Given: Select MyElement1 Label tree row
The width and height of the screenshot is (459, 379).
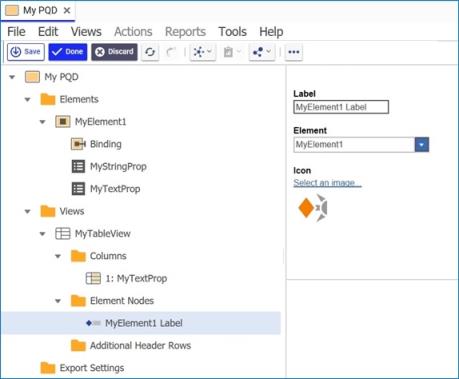Looking at the screenshot, I should [141, 323].
